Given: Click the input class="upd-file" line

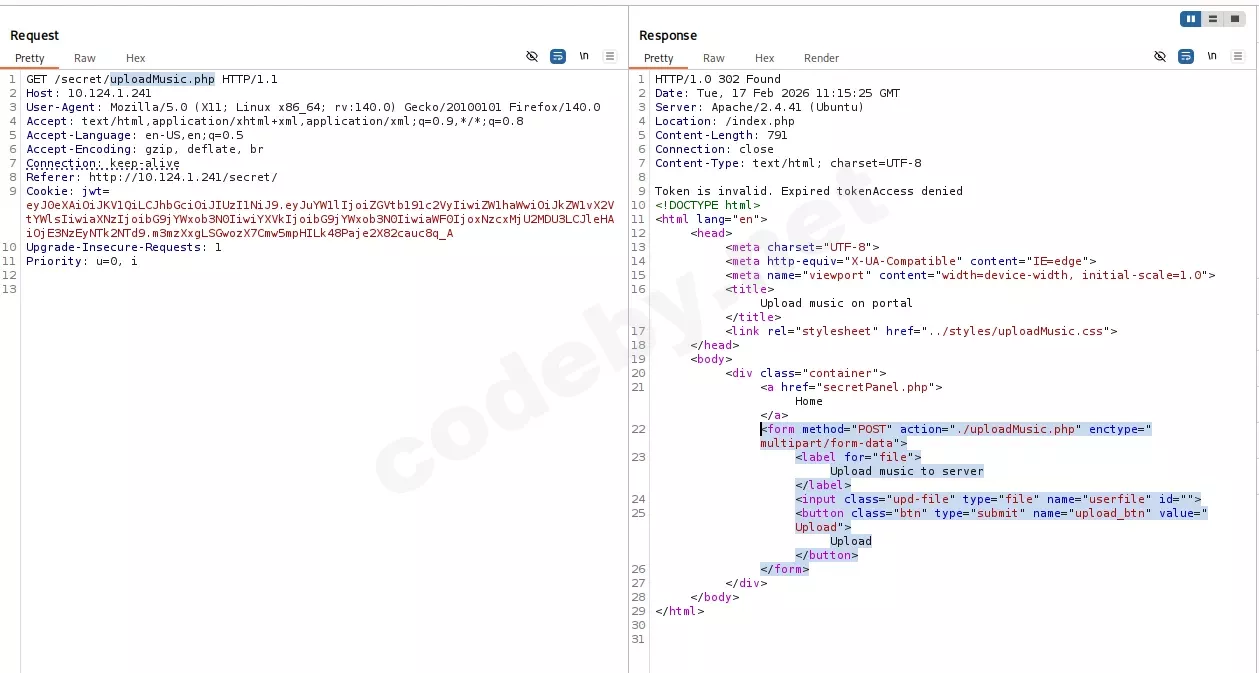Looking at the screenshot, I should (998, 499).
